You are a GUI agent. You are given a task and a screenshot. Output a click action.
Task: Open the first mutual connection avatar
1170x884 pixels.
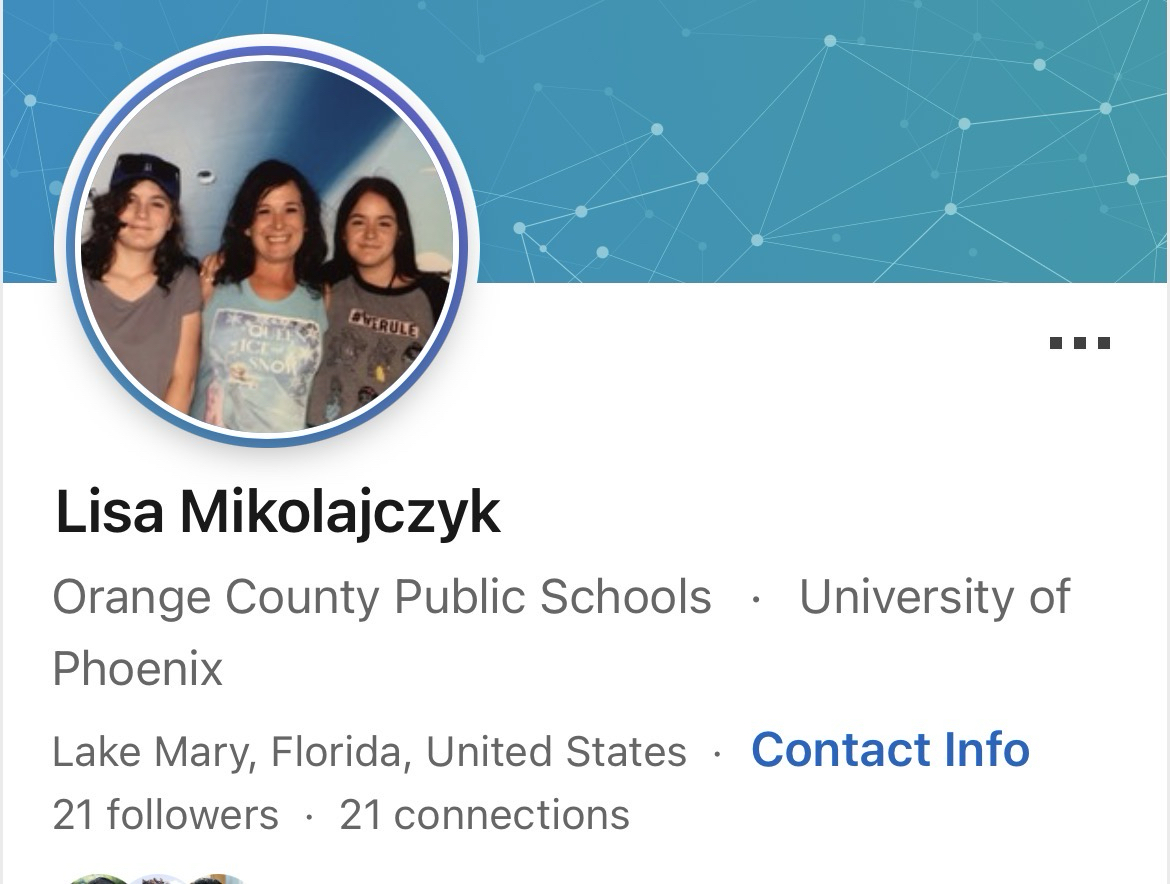click(98, 879)
